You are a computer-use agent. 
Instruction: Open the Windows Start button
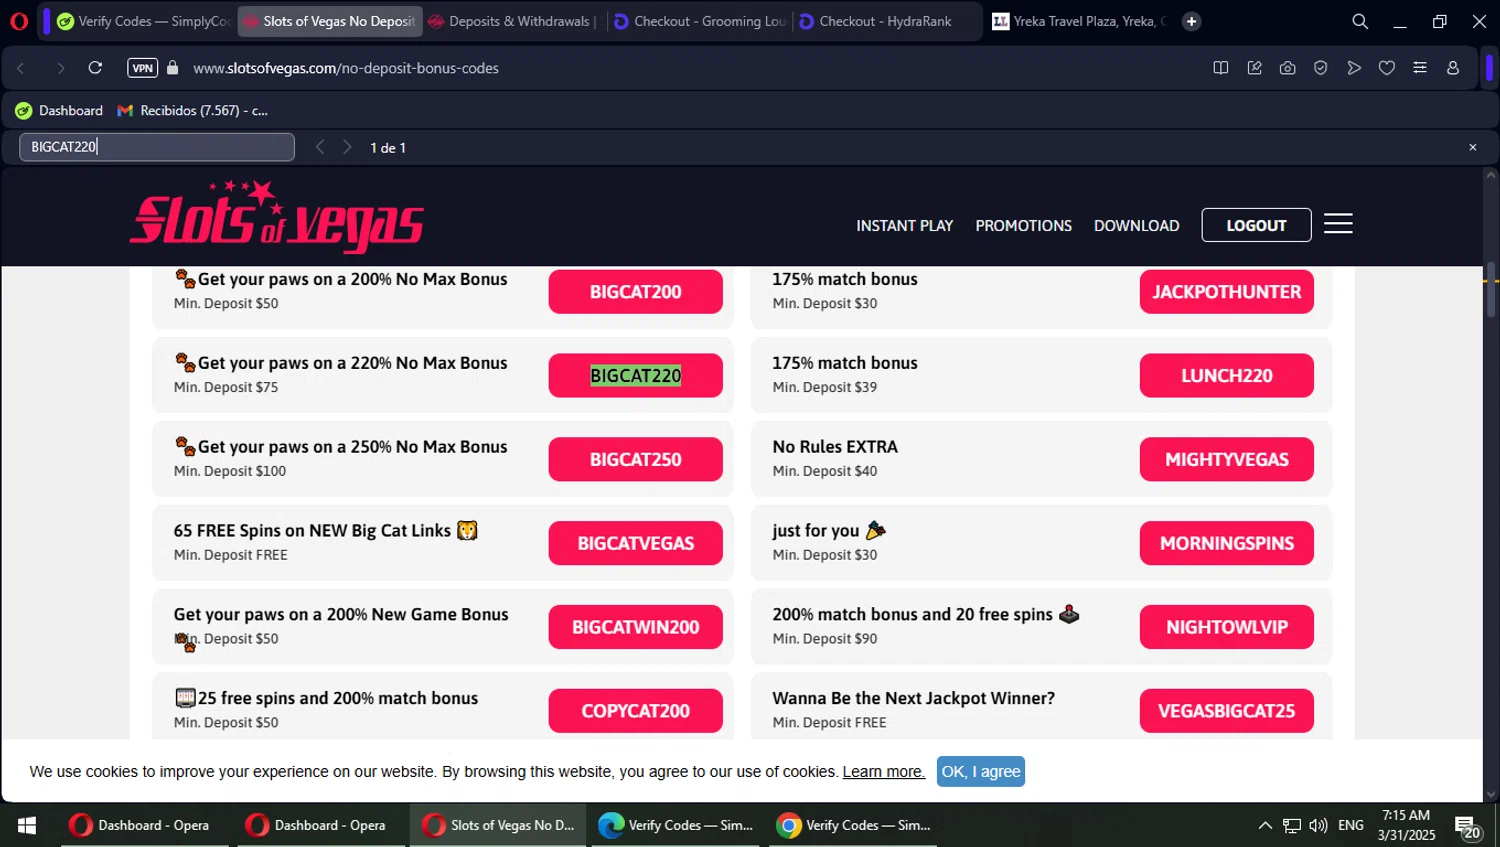tap(27, 825)
